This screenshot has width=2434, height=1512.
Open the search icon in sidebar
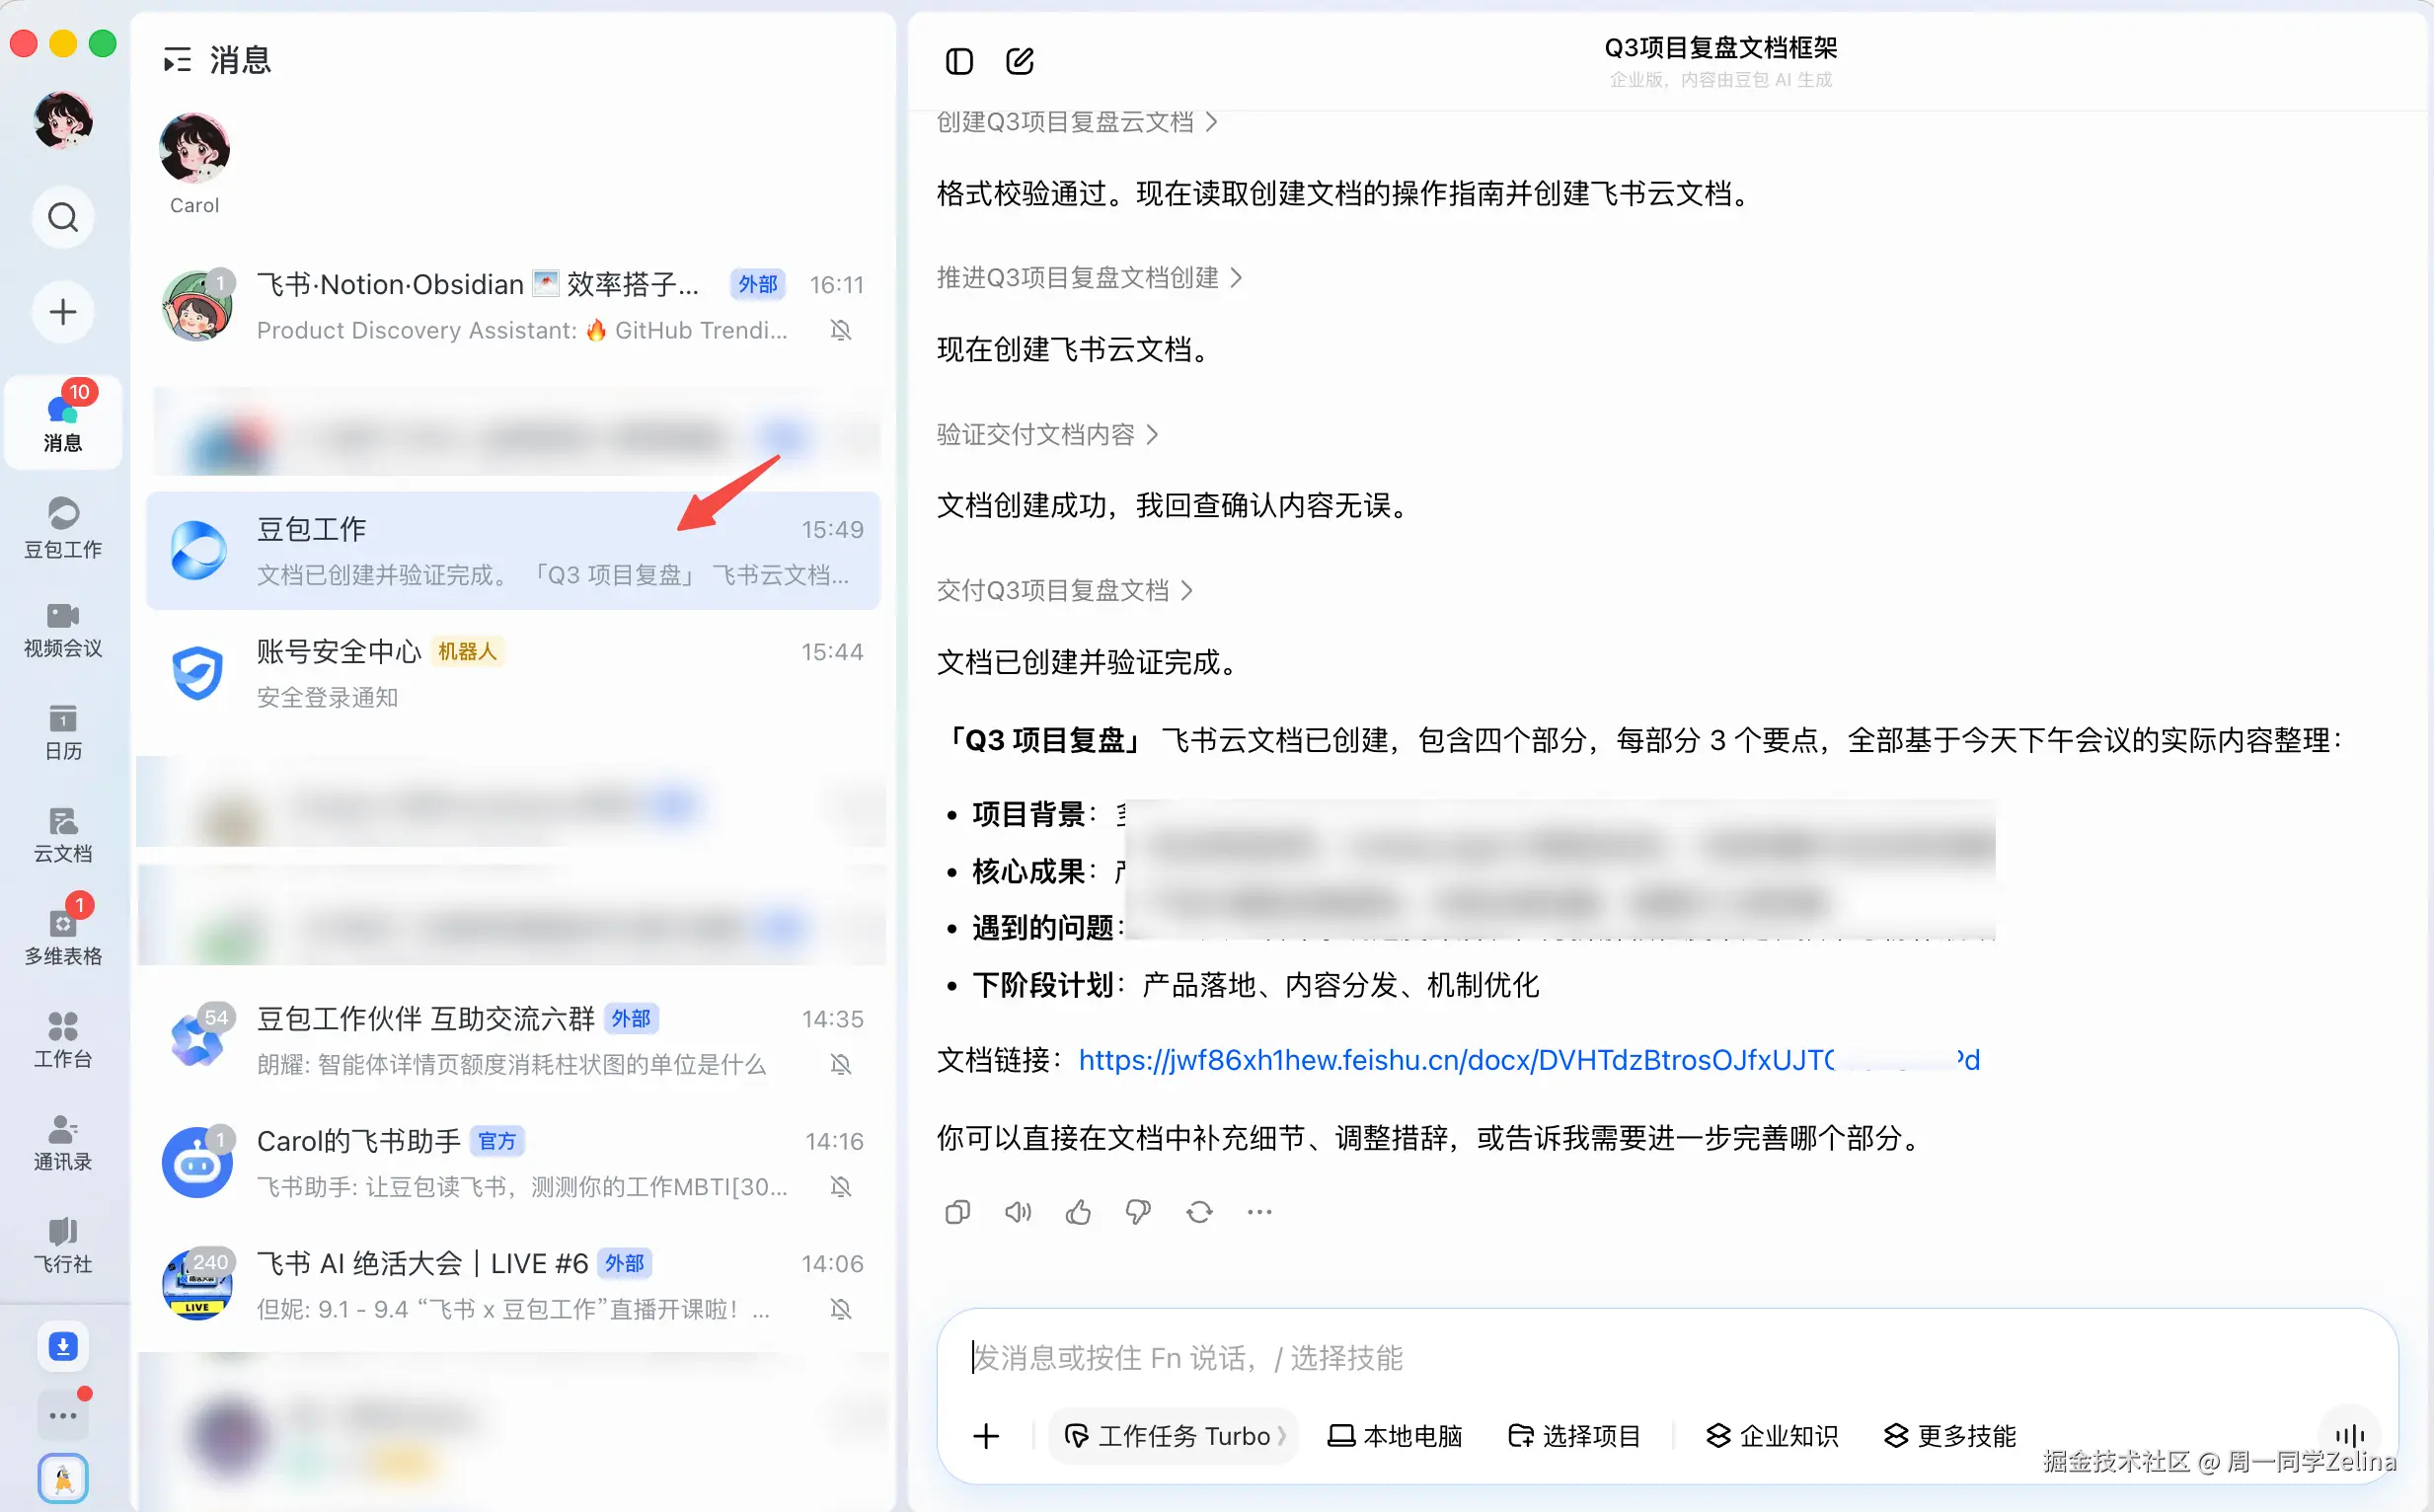coord(63,217)
